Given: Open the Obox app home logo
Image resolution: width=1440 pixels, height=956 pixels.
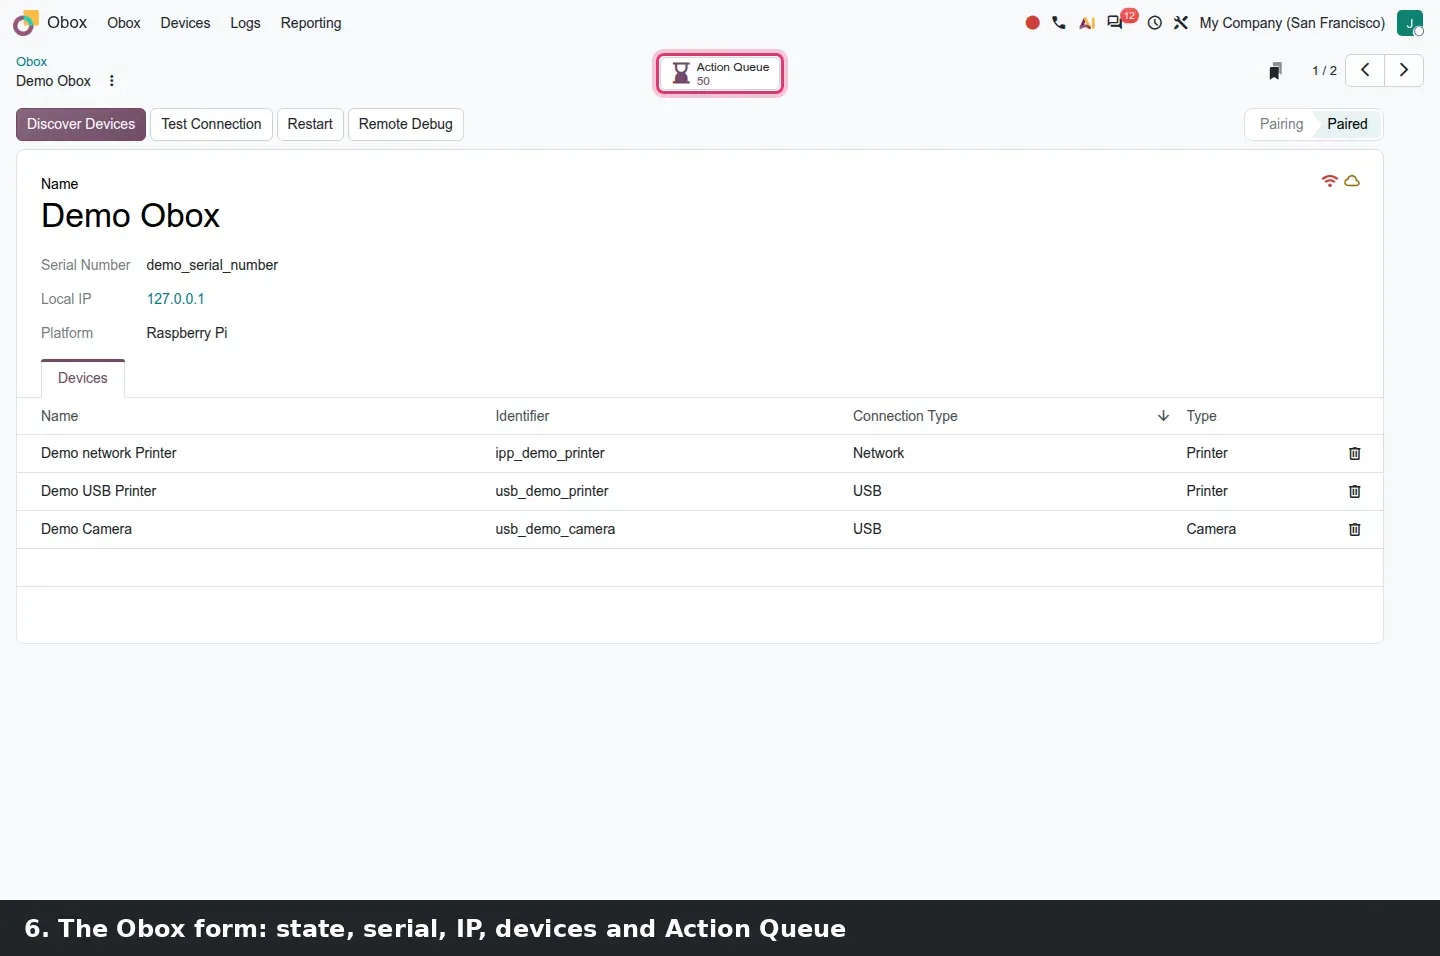Looking at the screenshot, I should [26, 22].
